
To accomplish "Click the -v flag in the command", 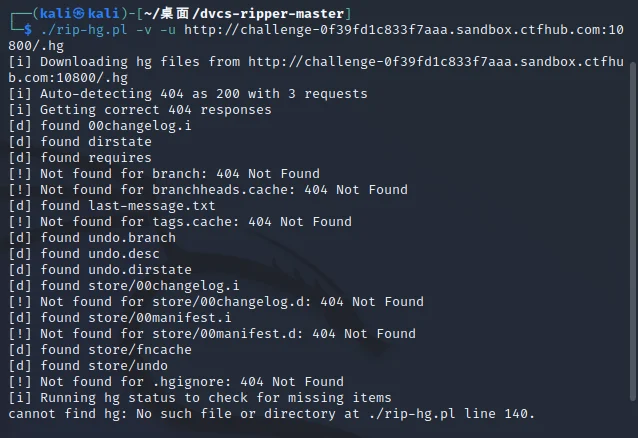I will 135,29.
